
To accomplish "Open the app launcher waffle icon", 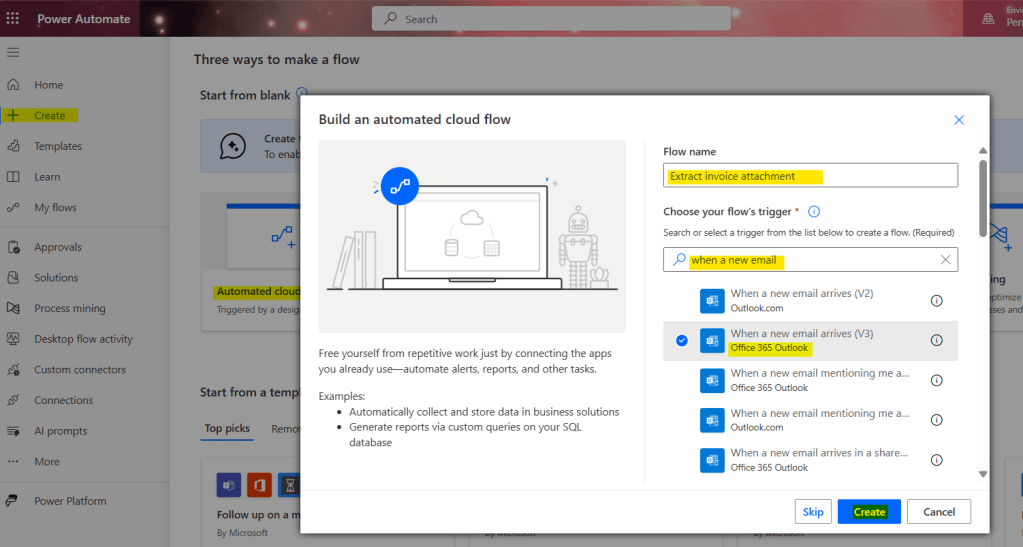I will point(13,19).
